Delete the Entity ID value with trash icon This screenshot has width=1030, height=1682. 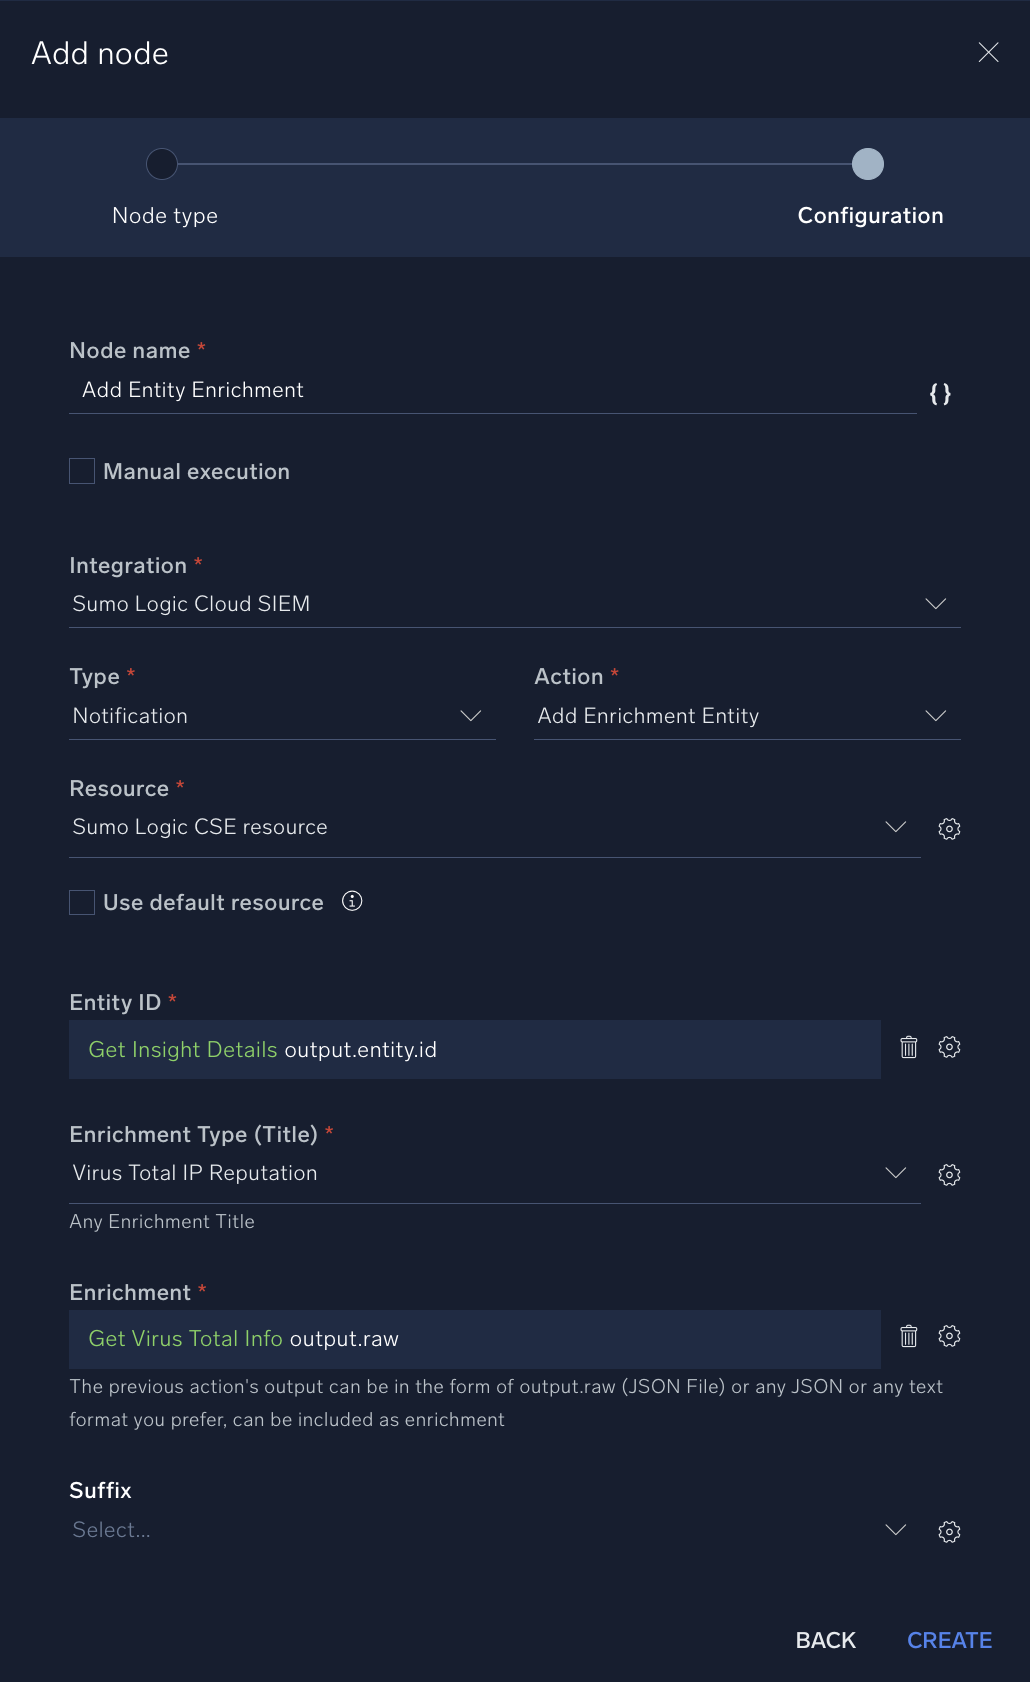908,1047
